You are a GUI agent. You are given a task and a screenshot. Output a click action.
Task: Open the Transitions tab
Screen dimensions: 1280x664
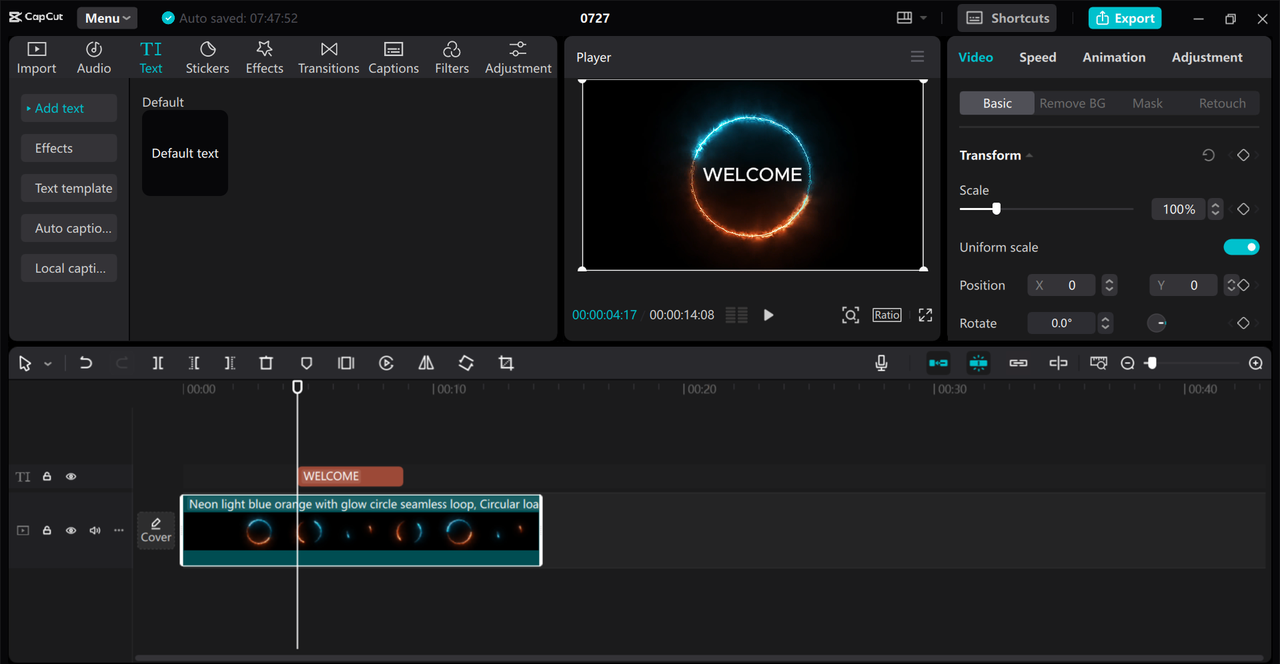point(328,58)
